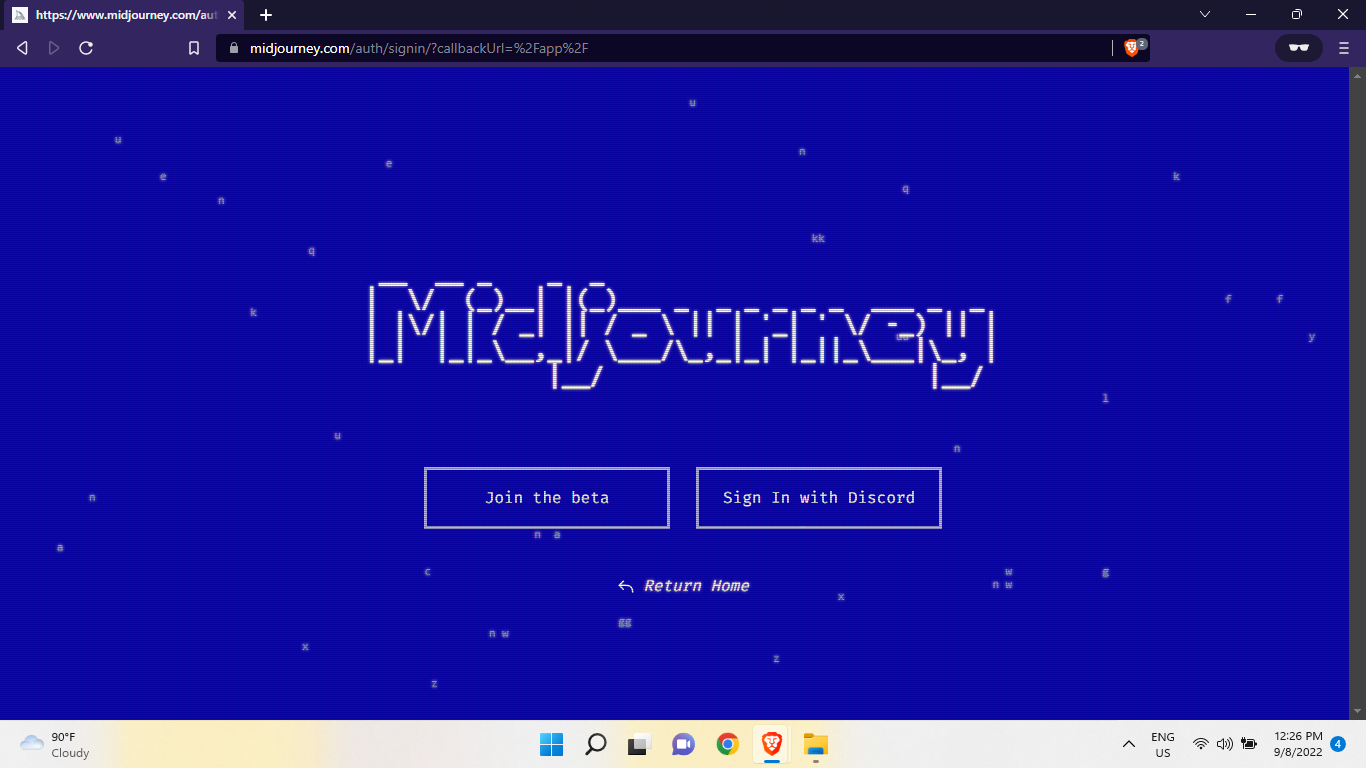Switch the ENG US input language

point(1163,745)
